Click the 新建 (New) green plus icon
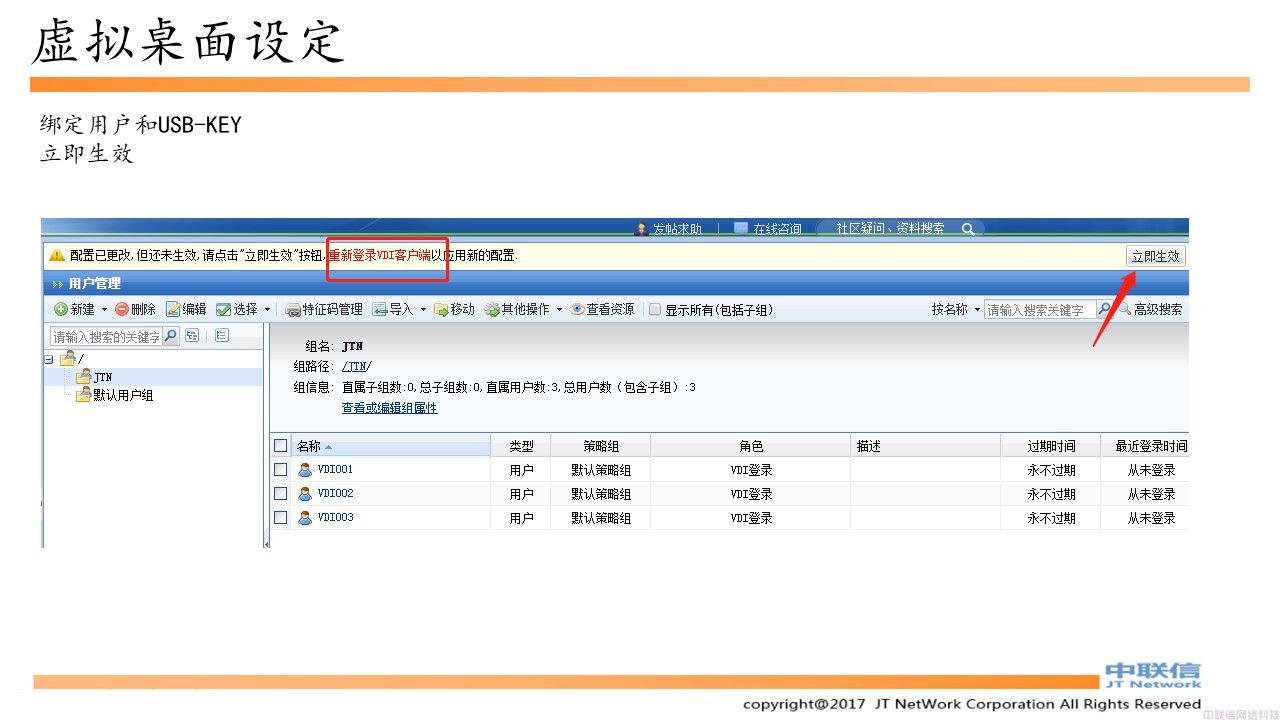 (x=61, y=310)
